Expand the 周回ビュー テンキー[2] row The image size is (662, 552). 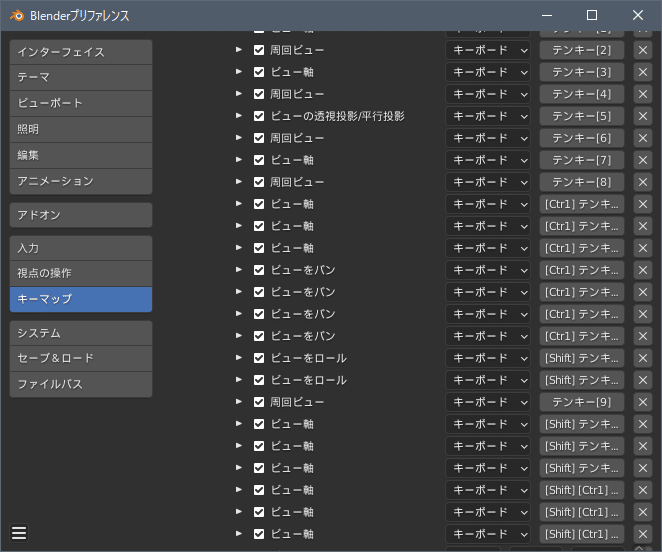pyautogui.click(x=239, y=50)
